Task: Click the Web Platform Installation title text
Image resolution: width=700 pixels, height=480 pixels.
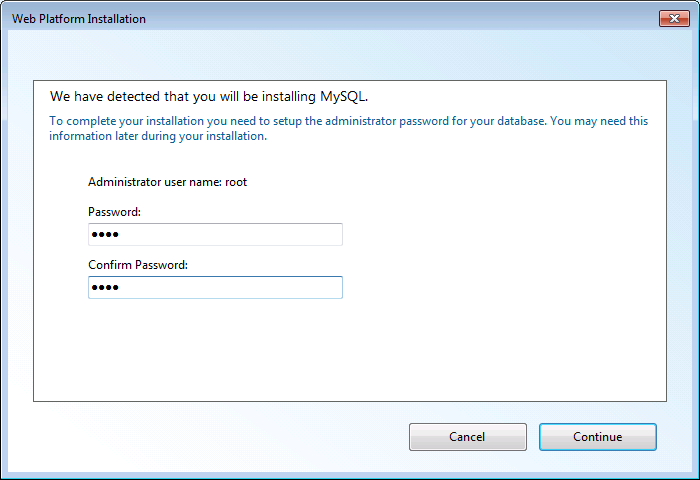Action: click(x=79, y=19)
